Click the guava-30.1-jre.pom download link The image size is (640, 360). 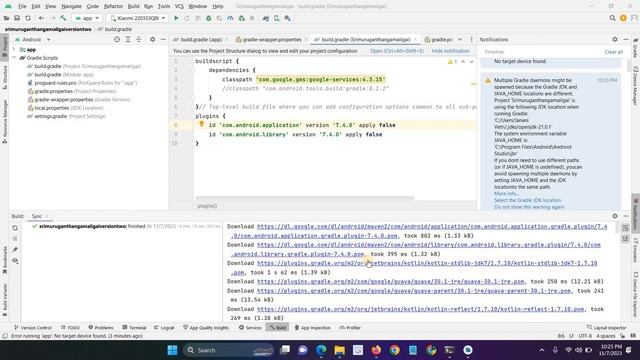click(x=390, y=281)
